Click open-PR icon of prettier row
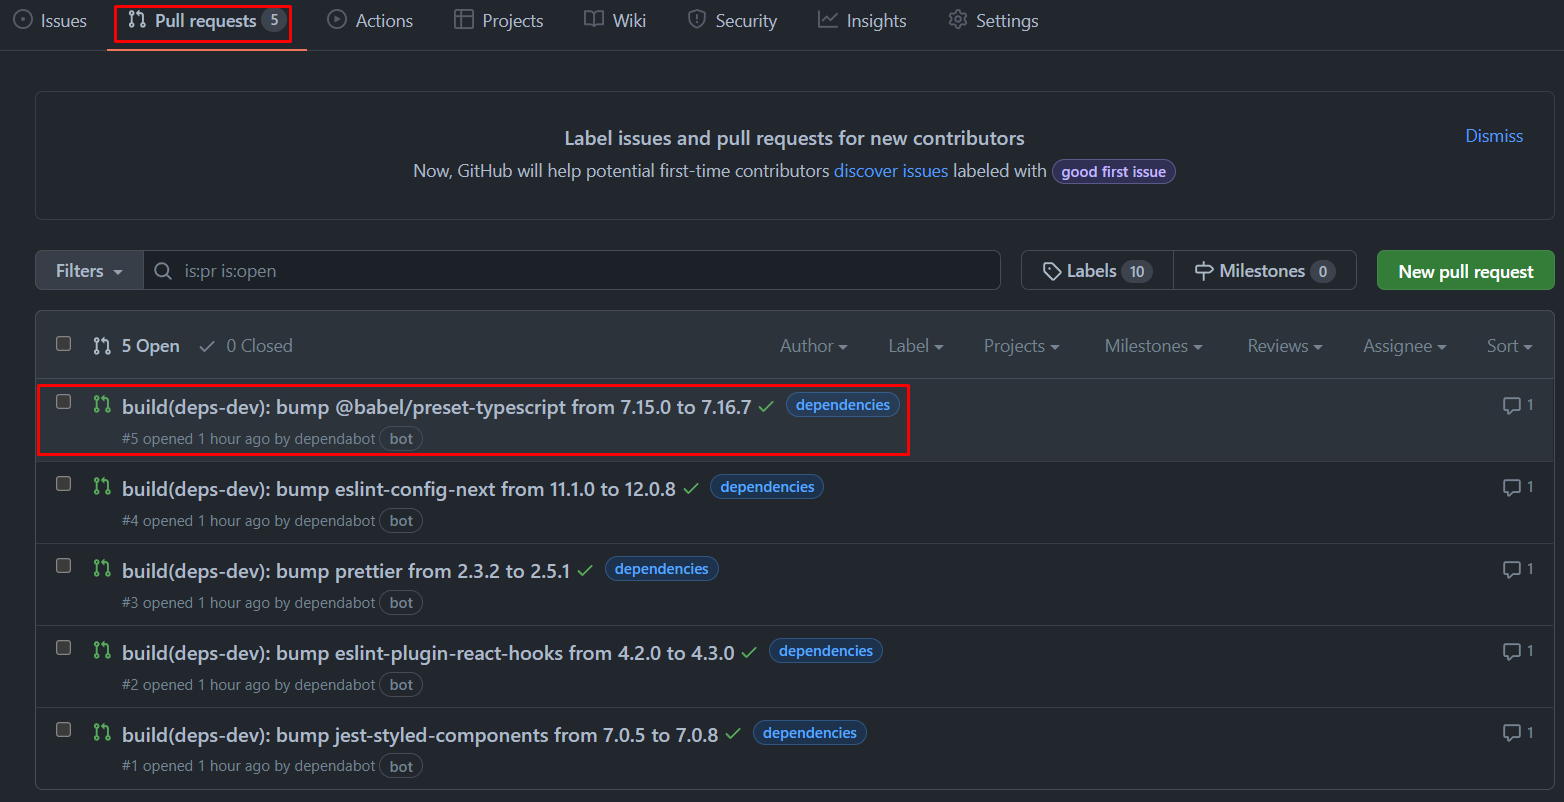1564x802 pixels. (101, 568)
